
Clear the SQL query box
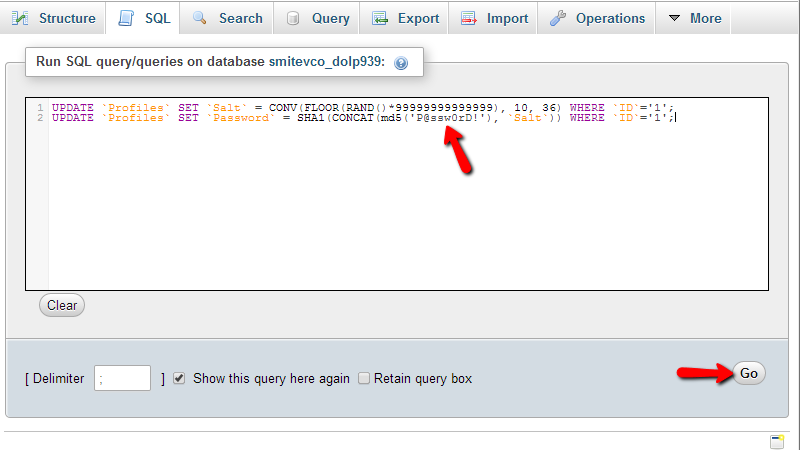click(62, 305)
